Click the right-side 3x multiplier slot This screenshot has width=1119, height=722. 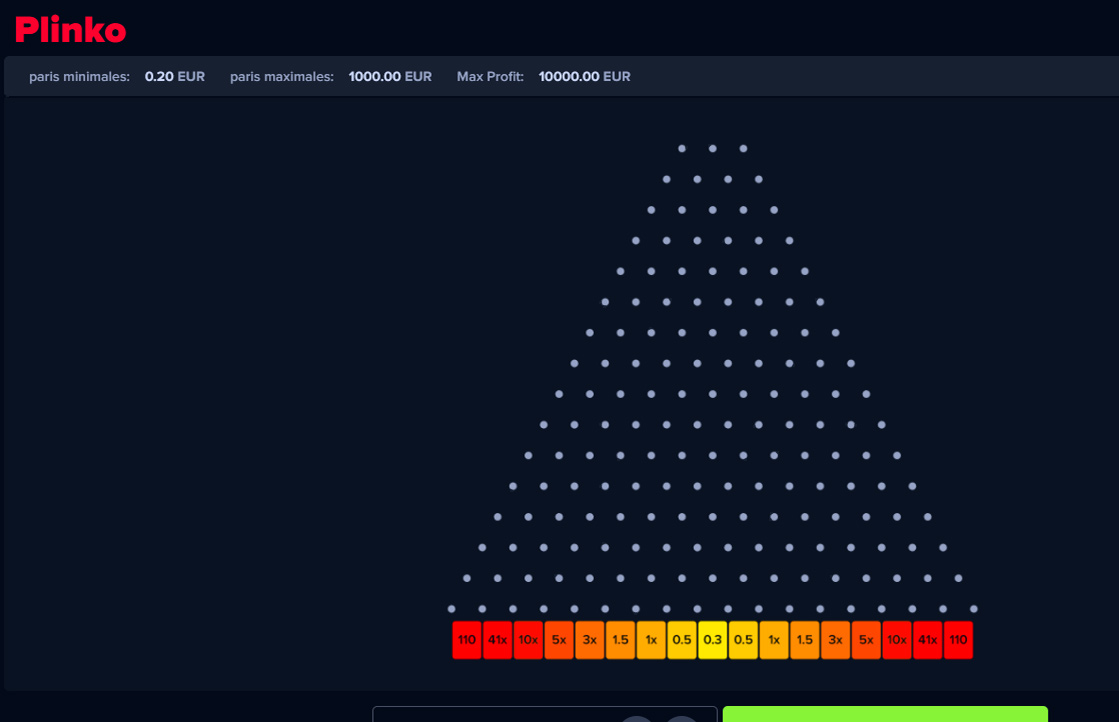point(835,640)
